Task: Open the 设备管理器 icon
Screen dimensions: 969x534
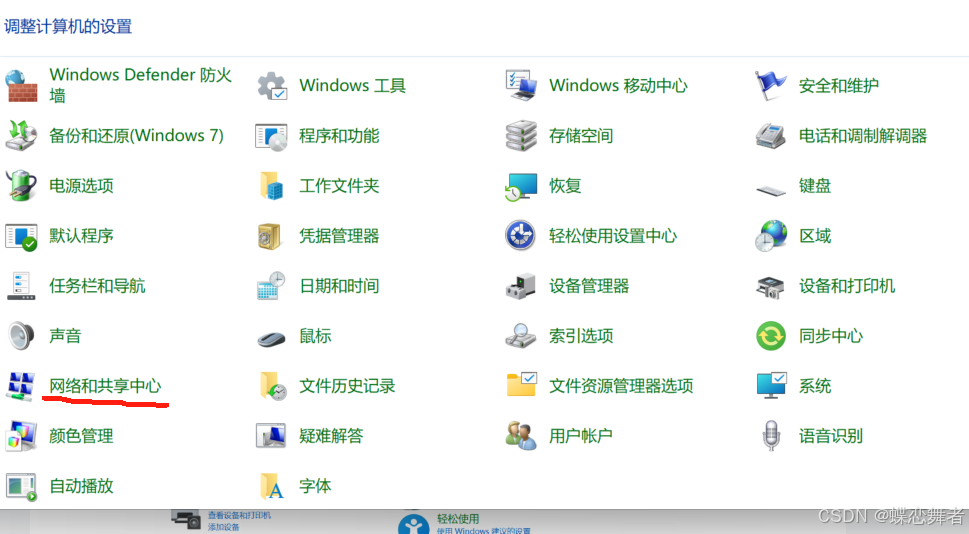Action: pos(521,286)
